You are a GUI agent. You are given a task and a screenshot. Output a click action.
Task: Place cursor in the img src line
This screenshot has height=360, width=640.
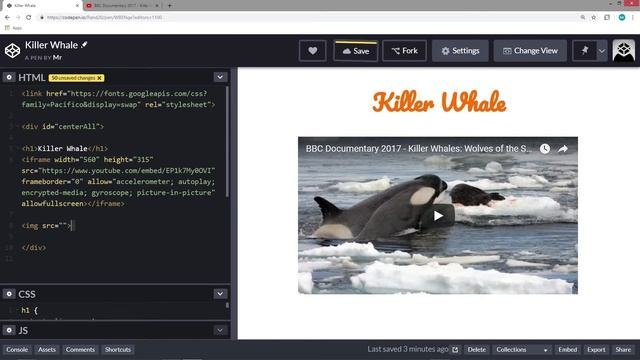[46, 225]
